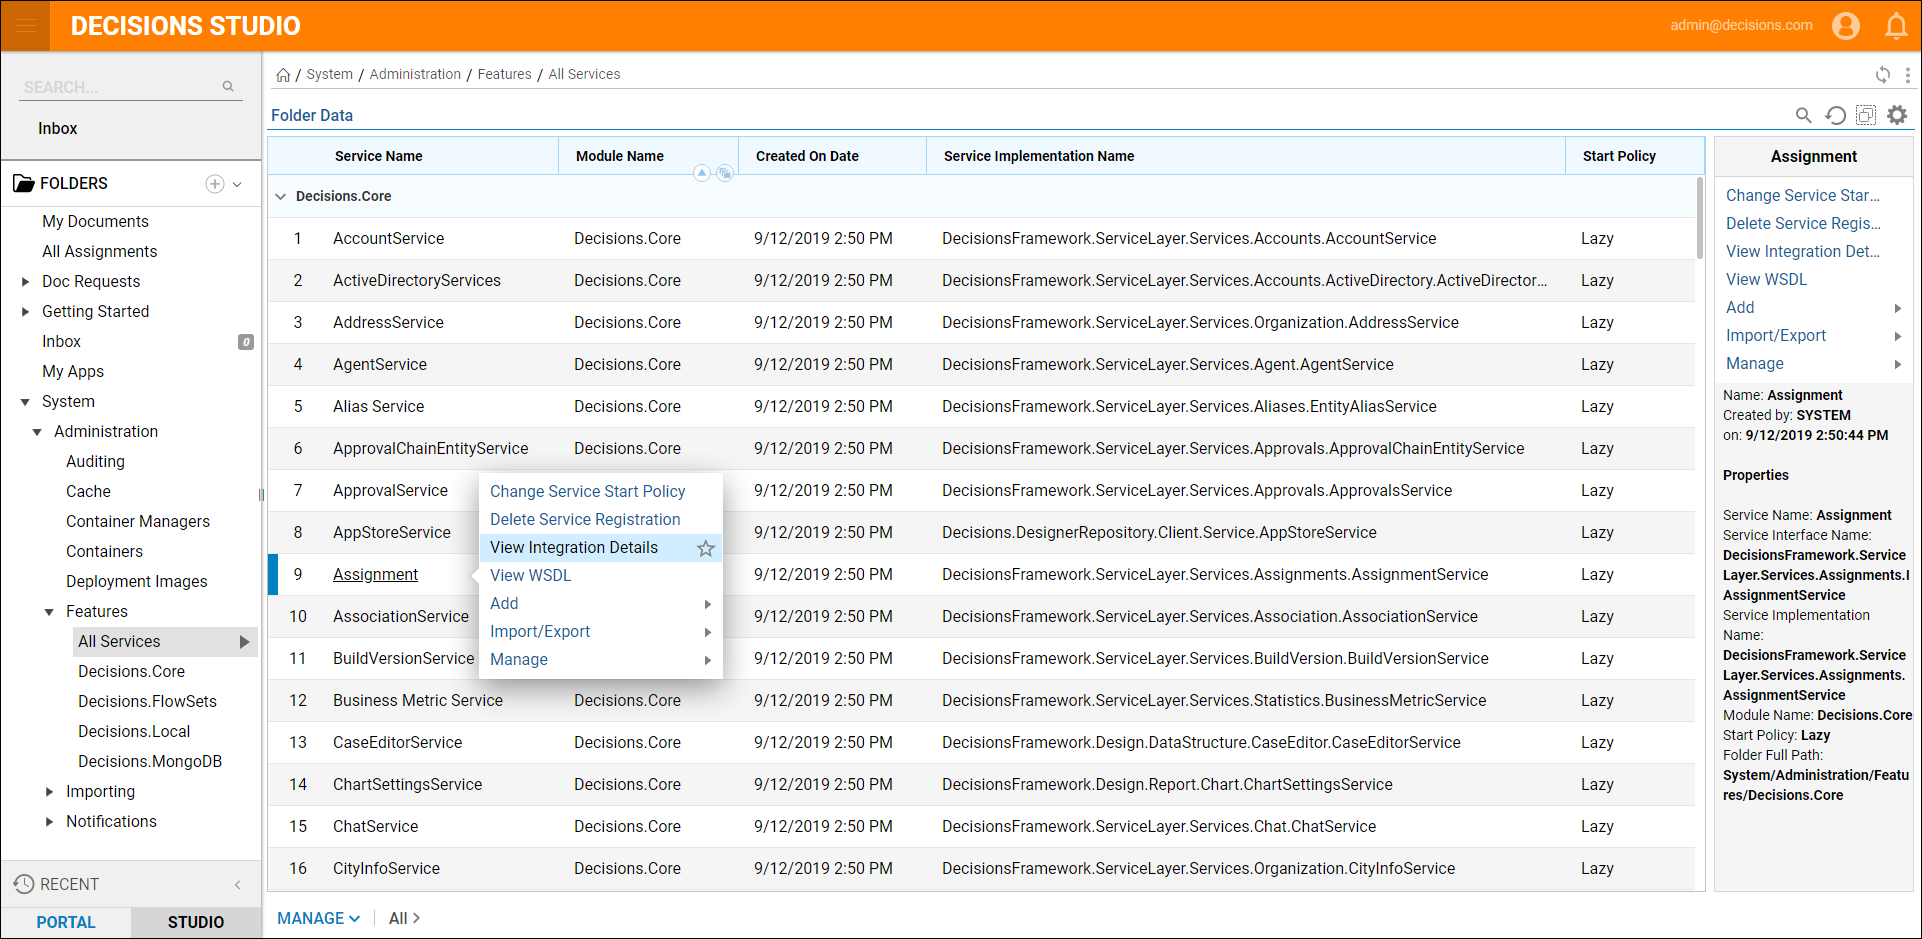This screenshot has width=1922, height=939.
Task: Open the Assignment service link
Action: click(375, 574)
